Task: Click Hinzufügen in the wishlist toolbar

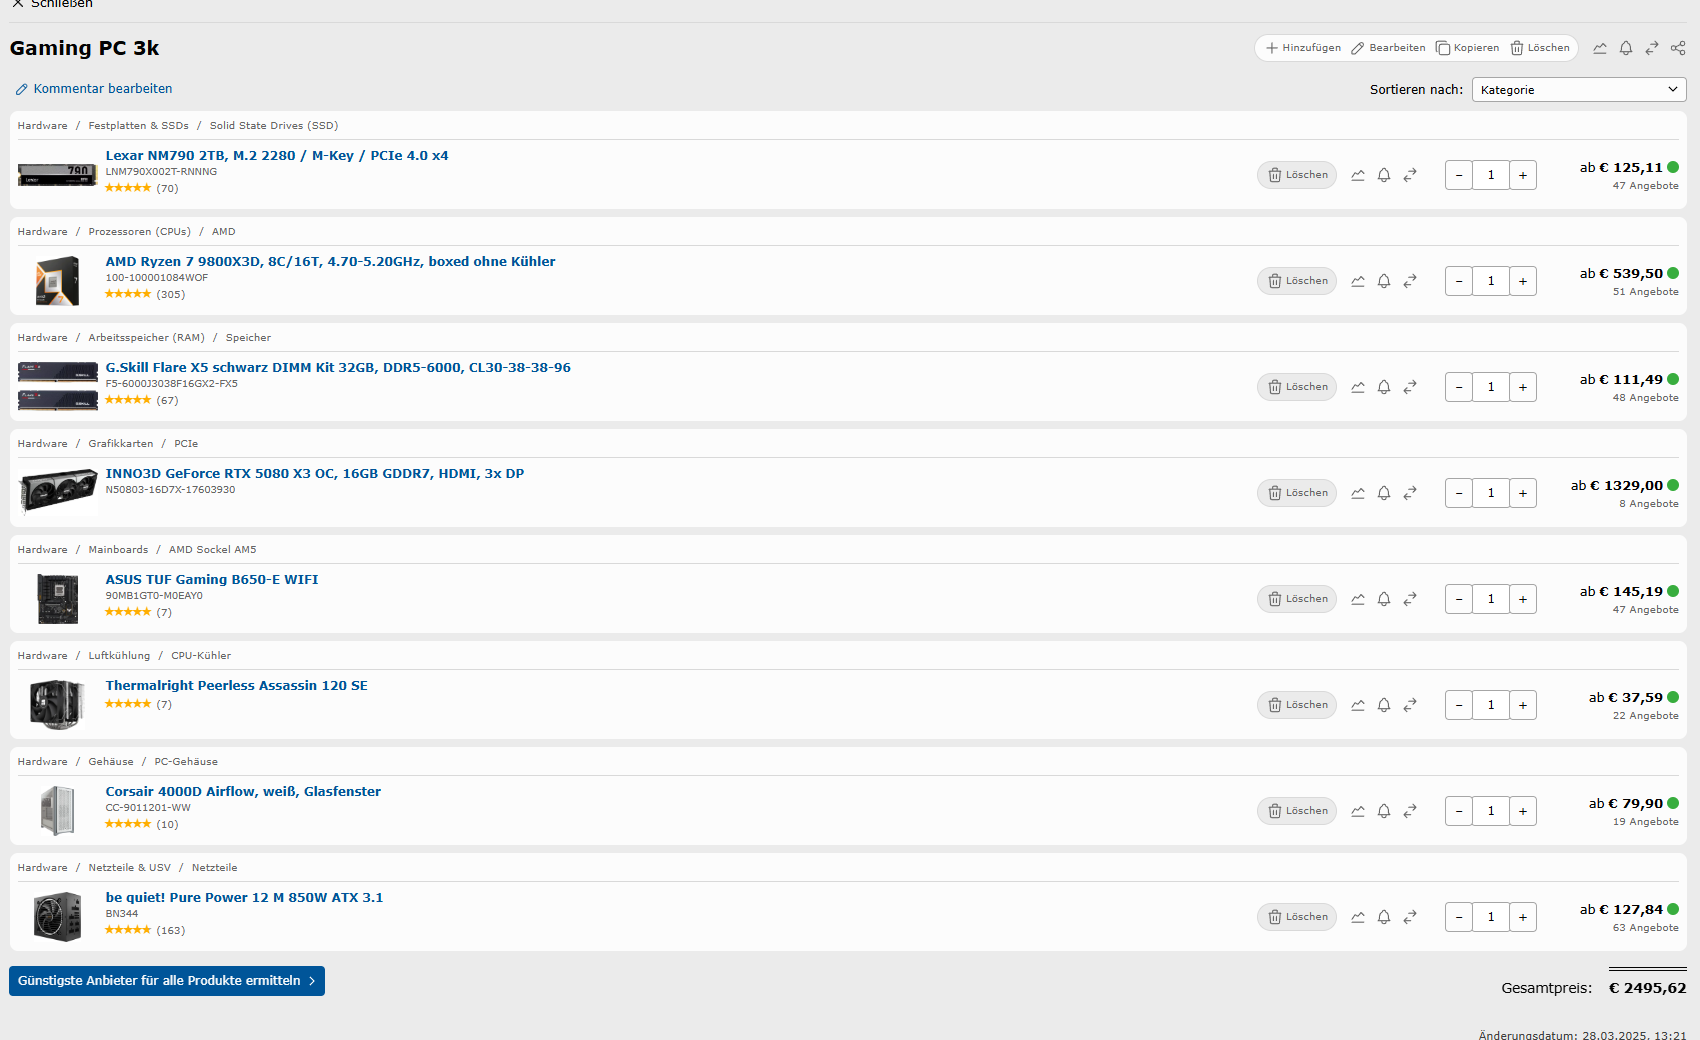Action: pyautogui.click(x=1304, y=48)
